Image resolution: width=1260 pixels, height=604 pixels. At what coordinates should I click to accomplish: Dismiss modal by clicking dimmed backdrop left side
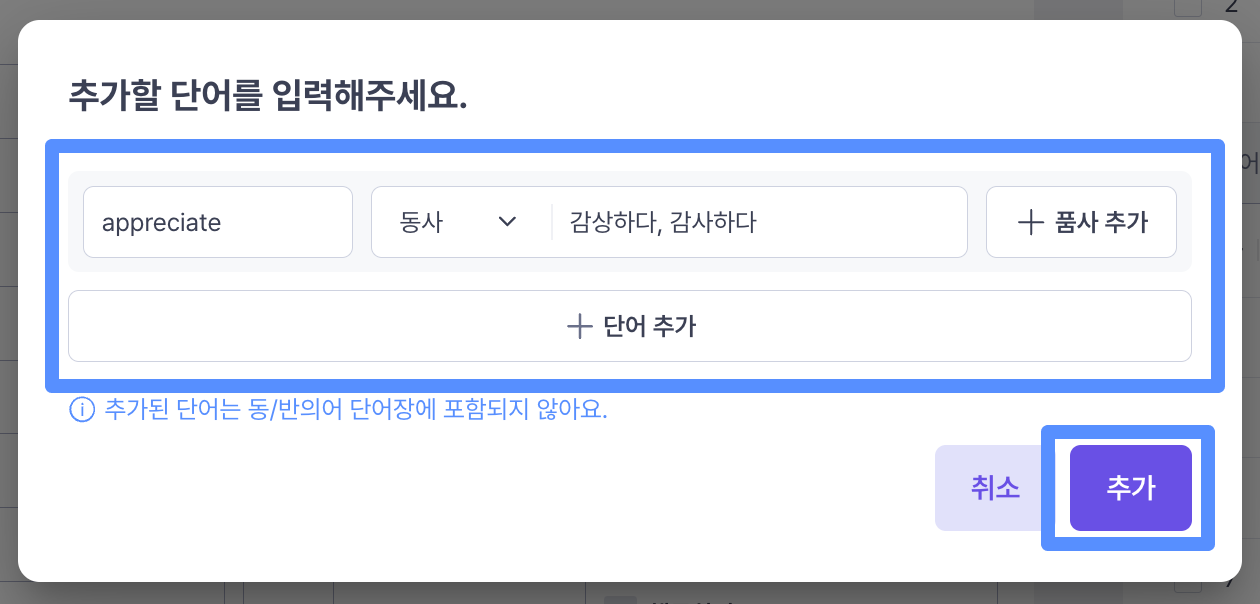point(8,300)
